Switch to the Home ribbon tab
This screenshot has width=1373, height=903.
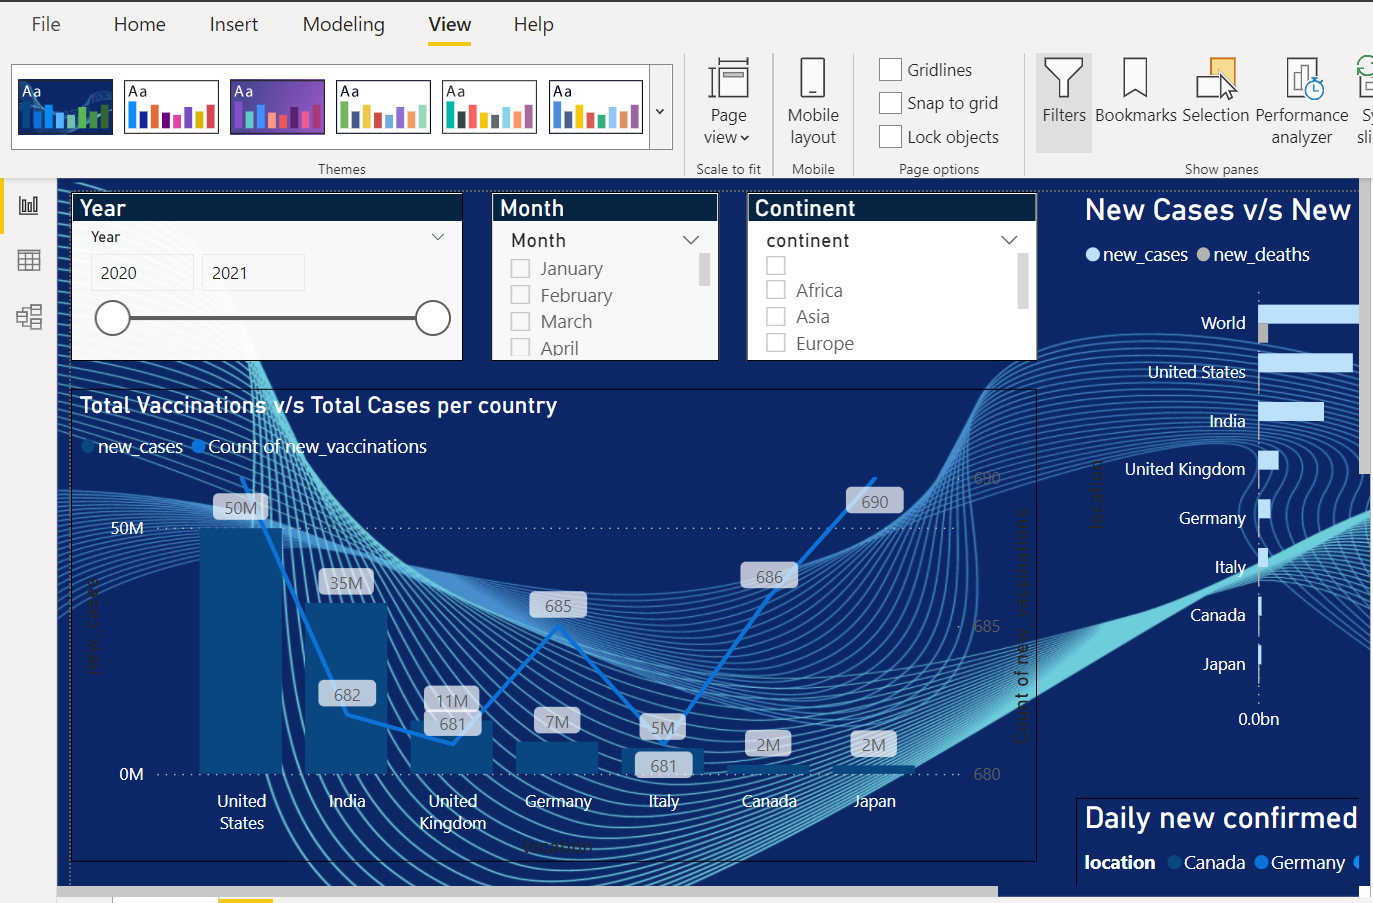tap(139, 24)
